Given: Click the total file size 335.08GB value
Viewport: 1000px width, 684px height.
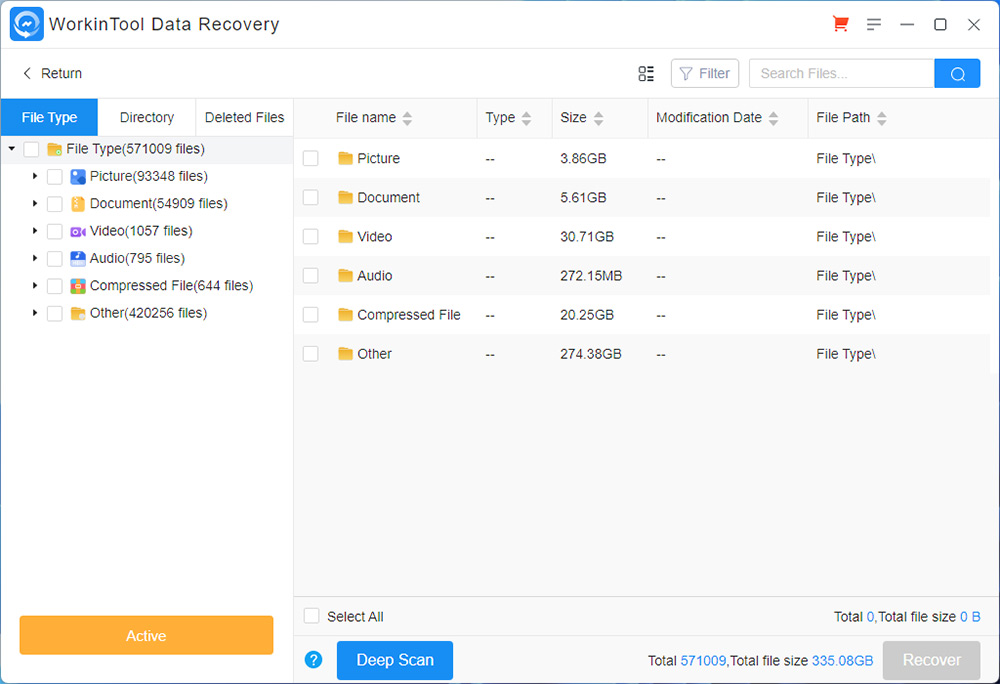Looking at the screenshot, I should point(842,660).
